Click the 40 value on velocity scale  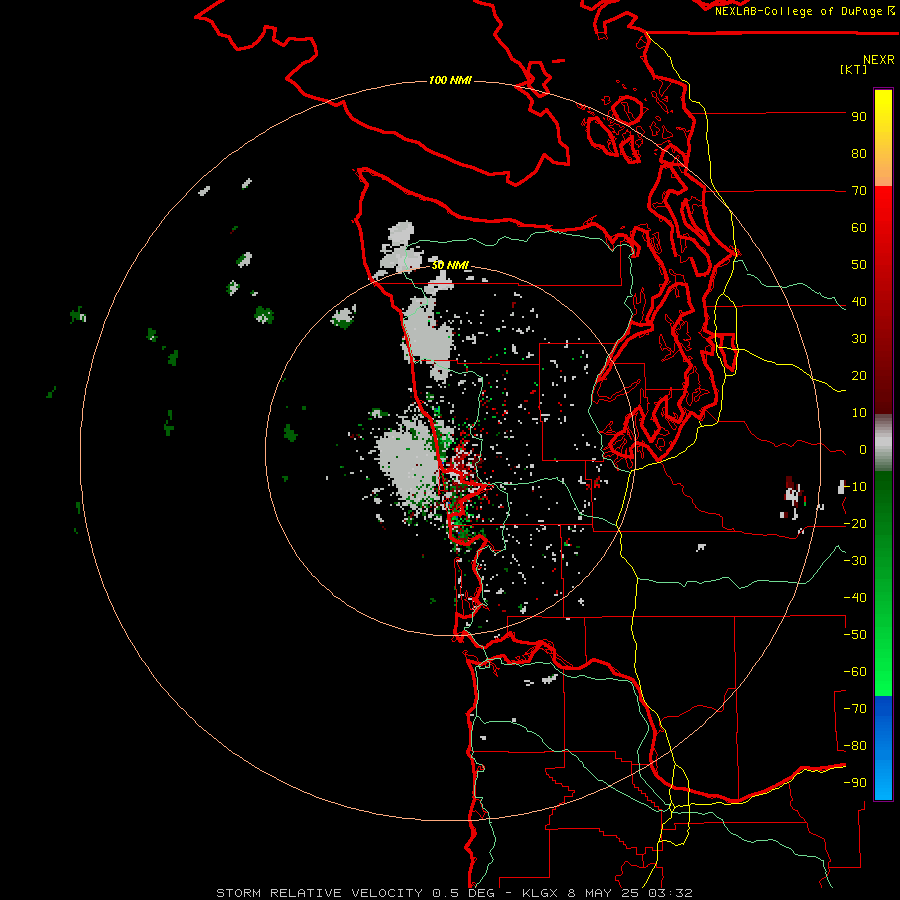click(x=859, y=302)
